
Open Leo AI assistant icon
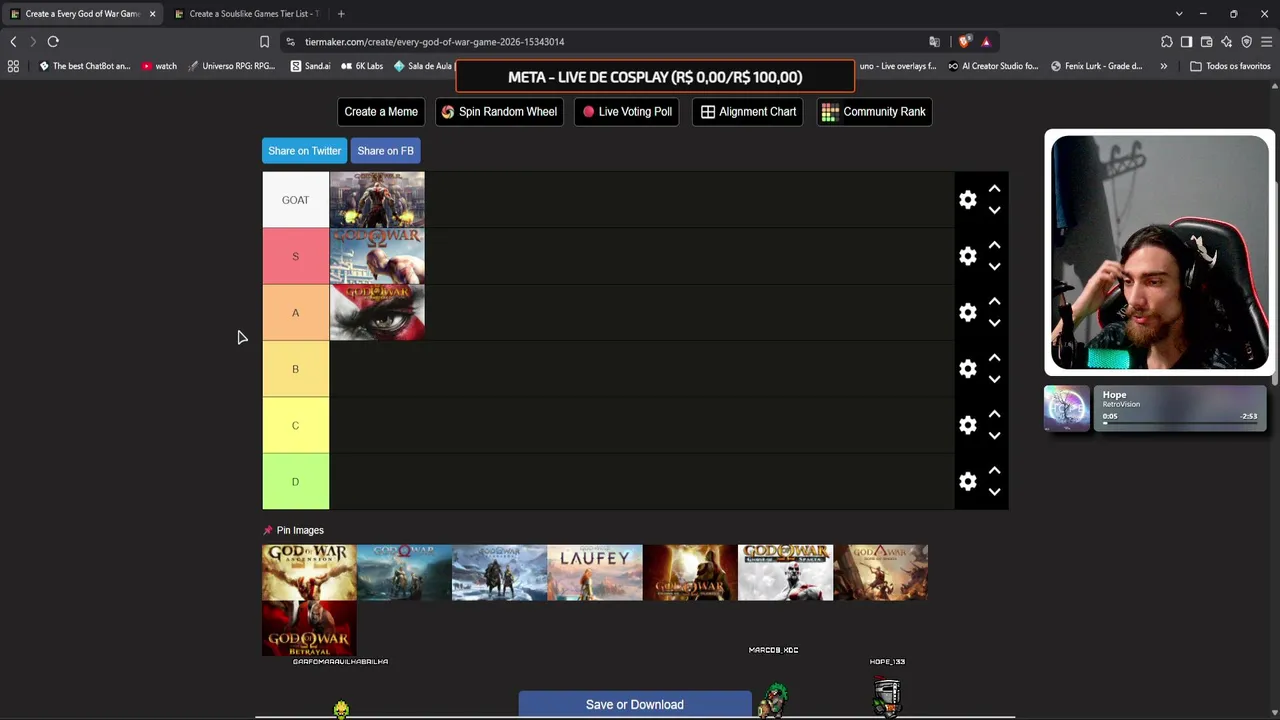click(x=1226, y=42)
